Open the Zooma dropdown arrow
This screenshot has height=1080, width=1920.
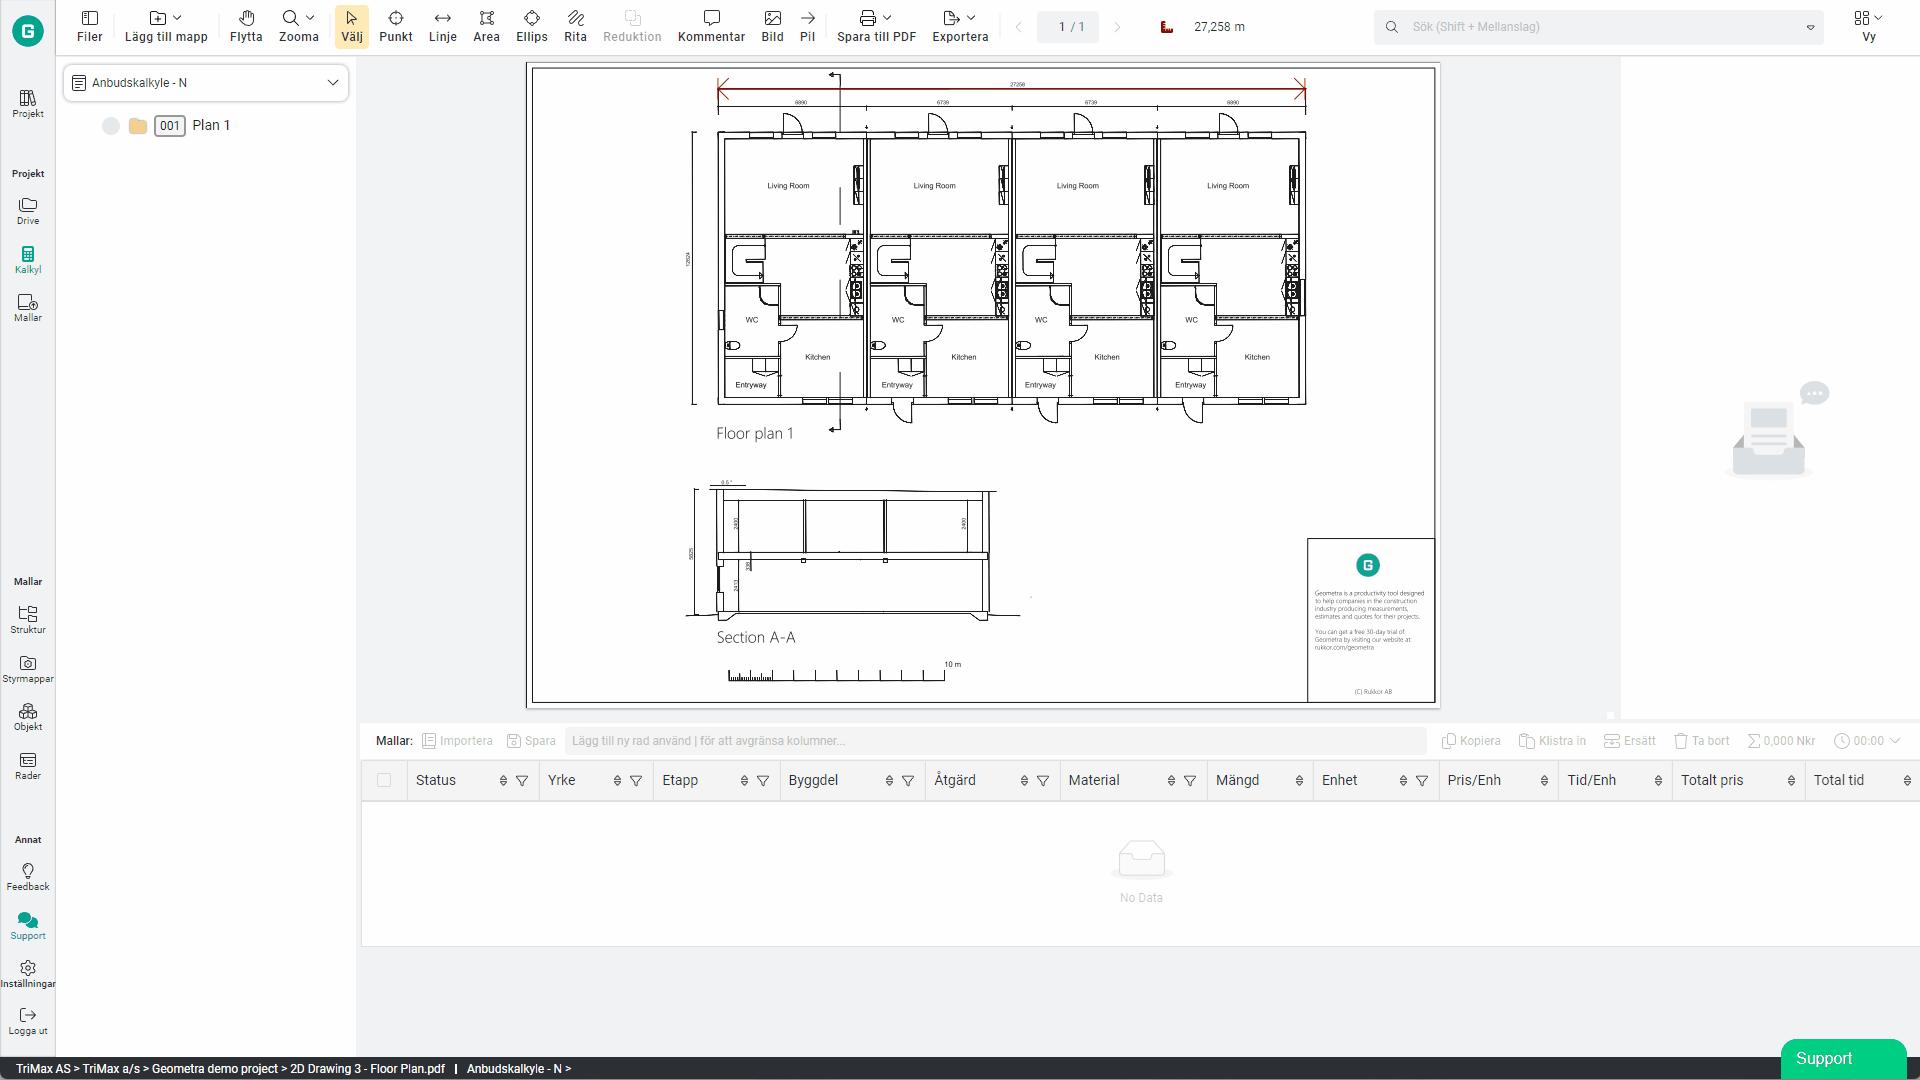(310, 18)
